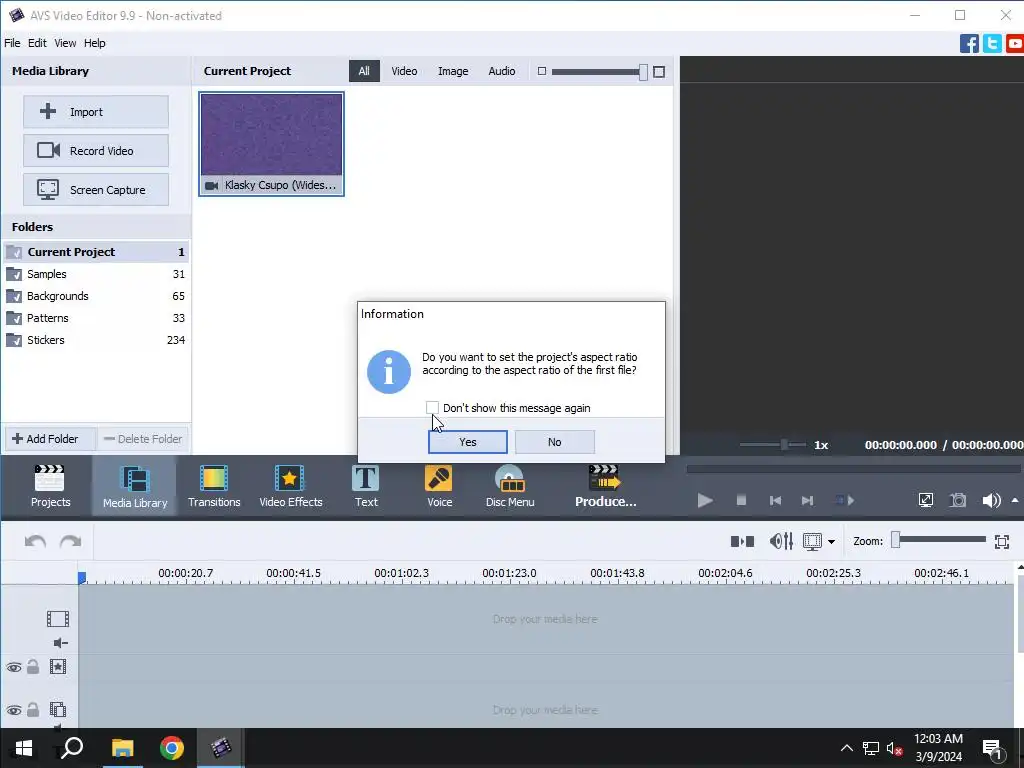Image resolution: width=1024 pixels, height=768 pixels.
Task: Click the large thumbnails icon
Action: 659,72
